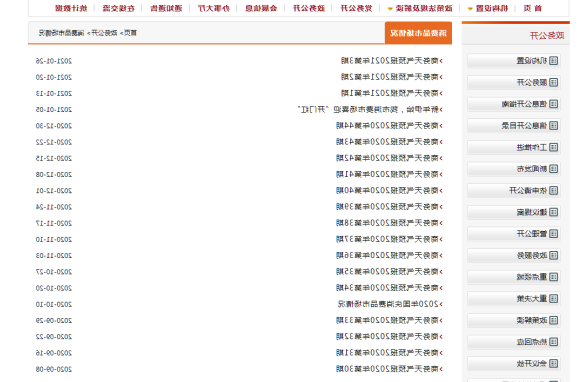Screen dimensions: 586x382
Task: Open 办事大厅 in the top navigation
Action: click(214, 8)
